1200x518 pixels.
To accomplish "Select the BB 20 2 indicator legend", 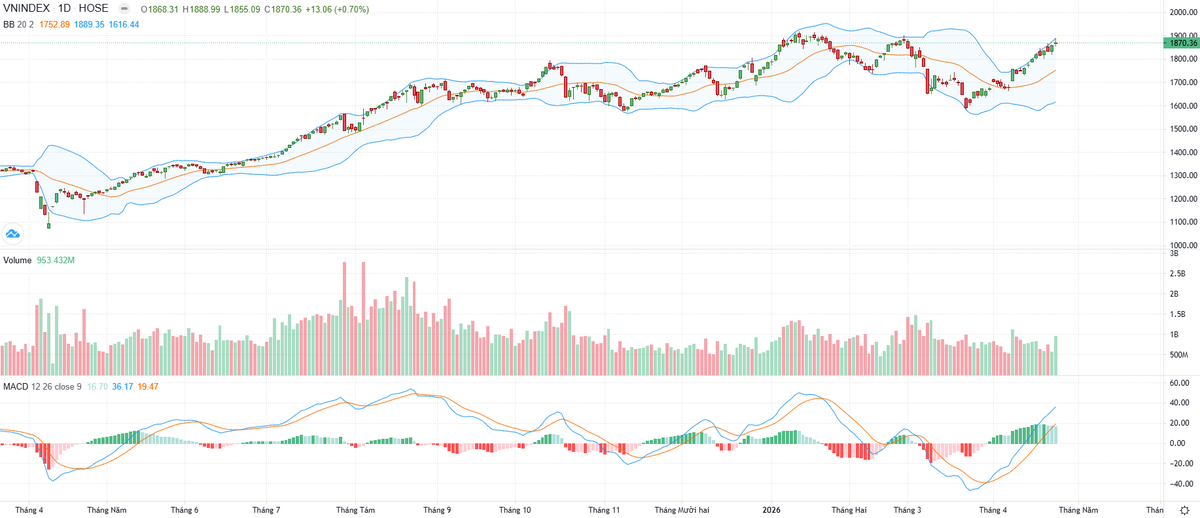I will point(16,23).
